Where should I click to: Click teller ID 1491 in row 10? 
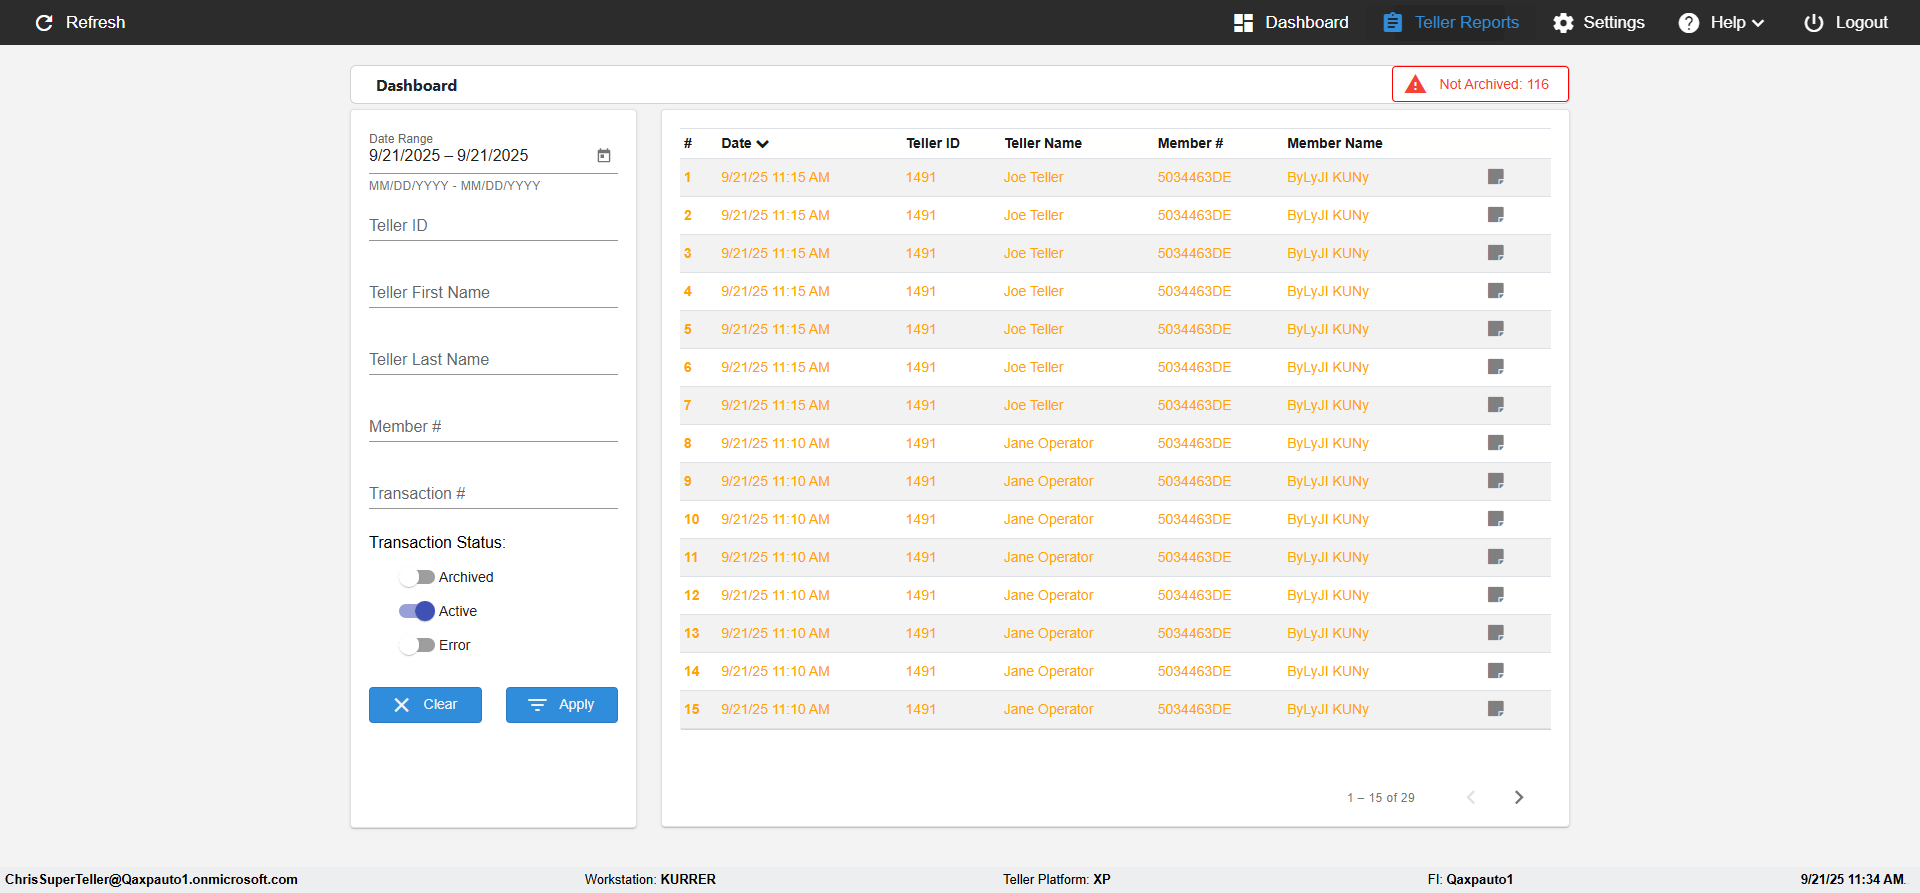point(921,519)
